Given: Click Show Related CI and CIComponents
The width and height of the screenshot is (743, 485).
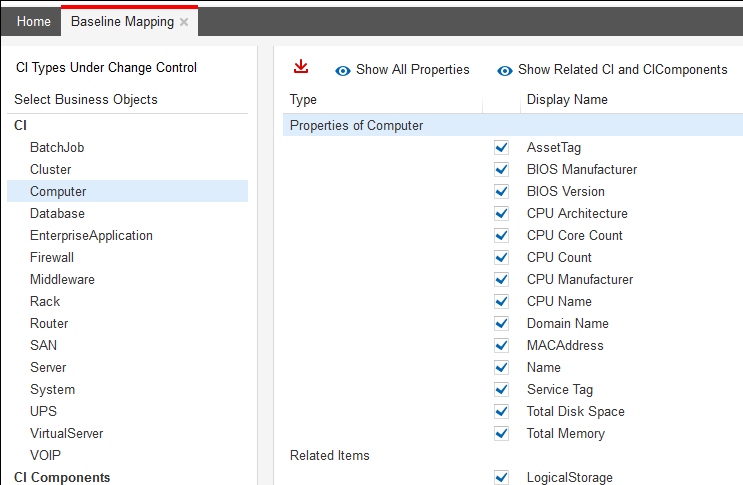Looking at the screenshot, I should 622,70.
